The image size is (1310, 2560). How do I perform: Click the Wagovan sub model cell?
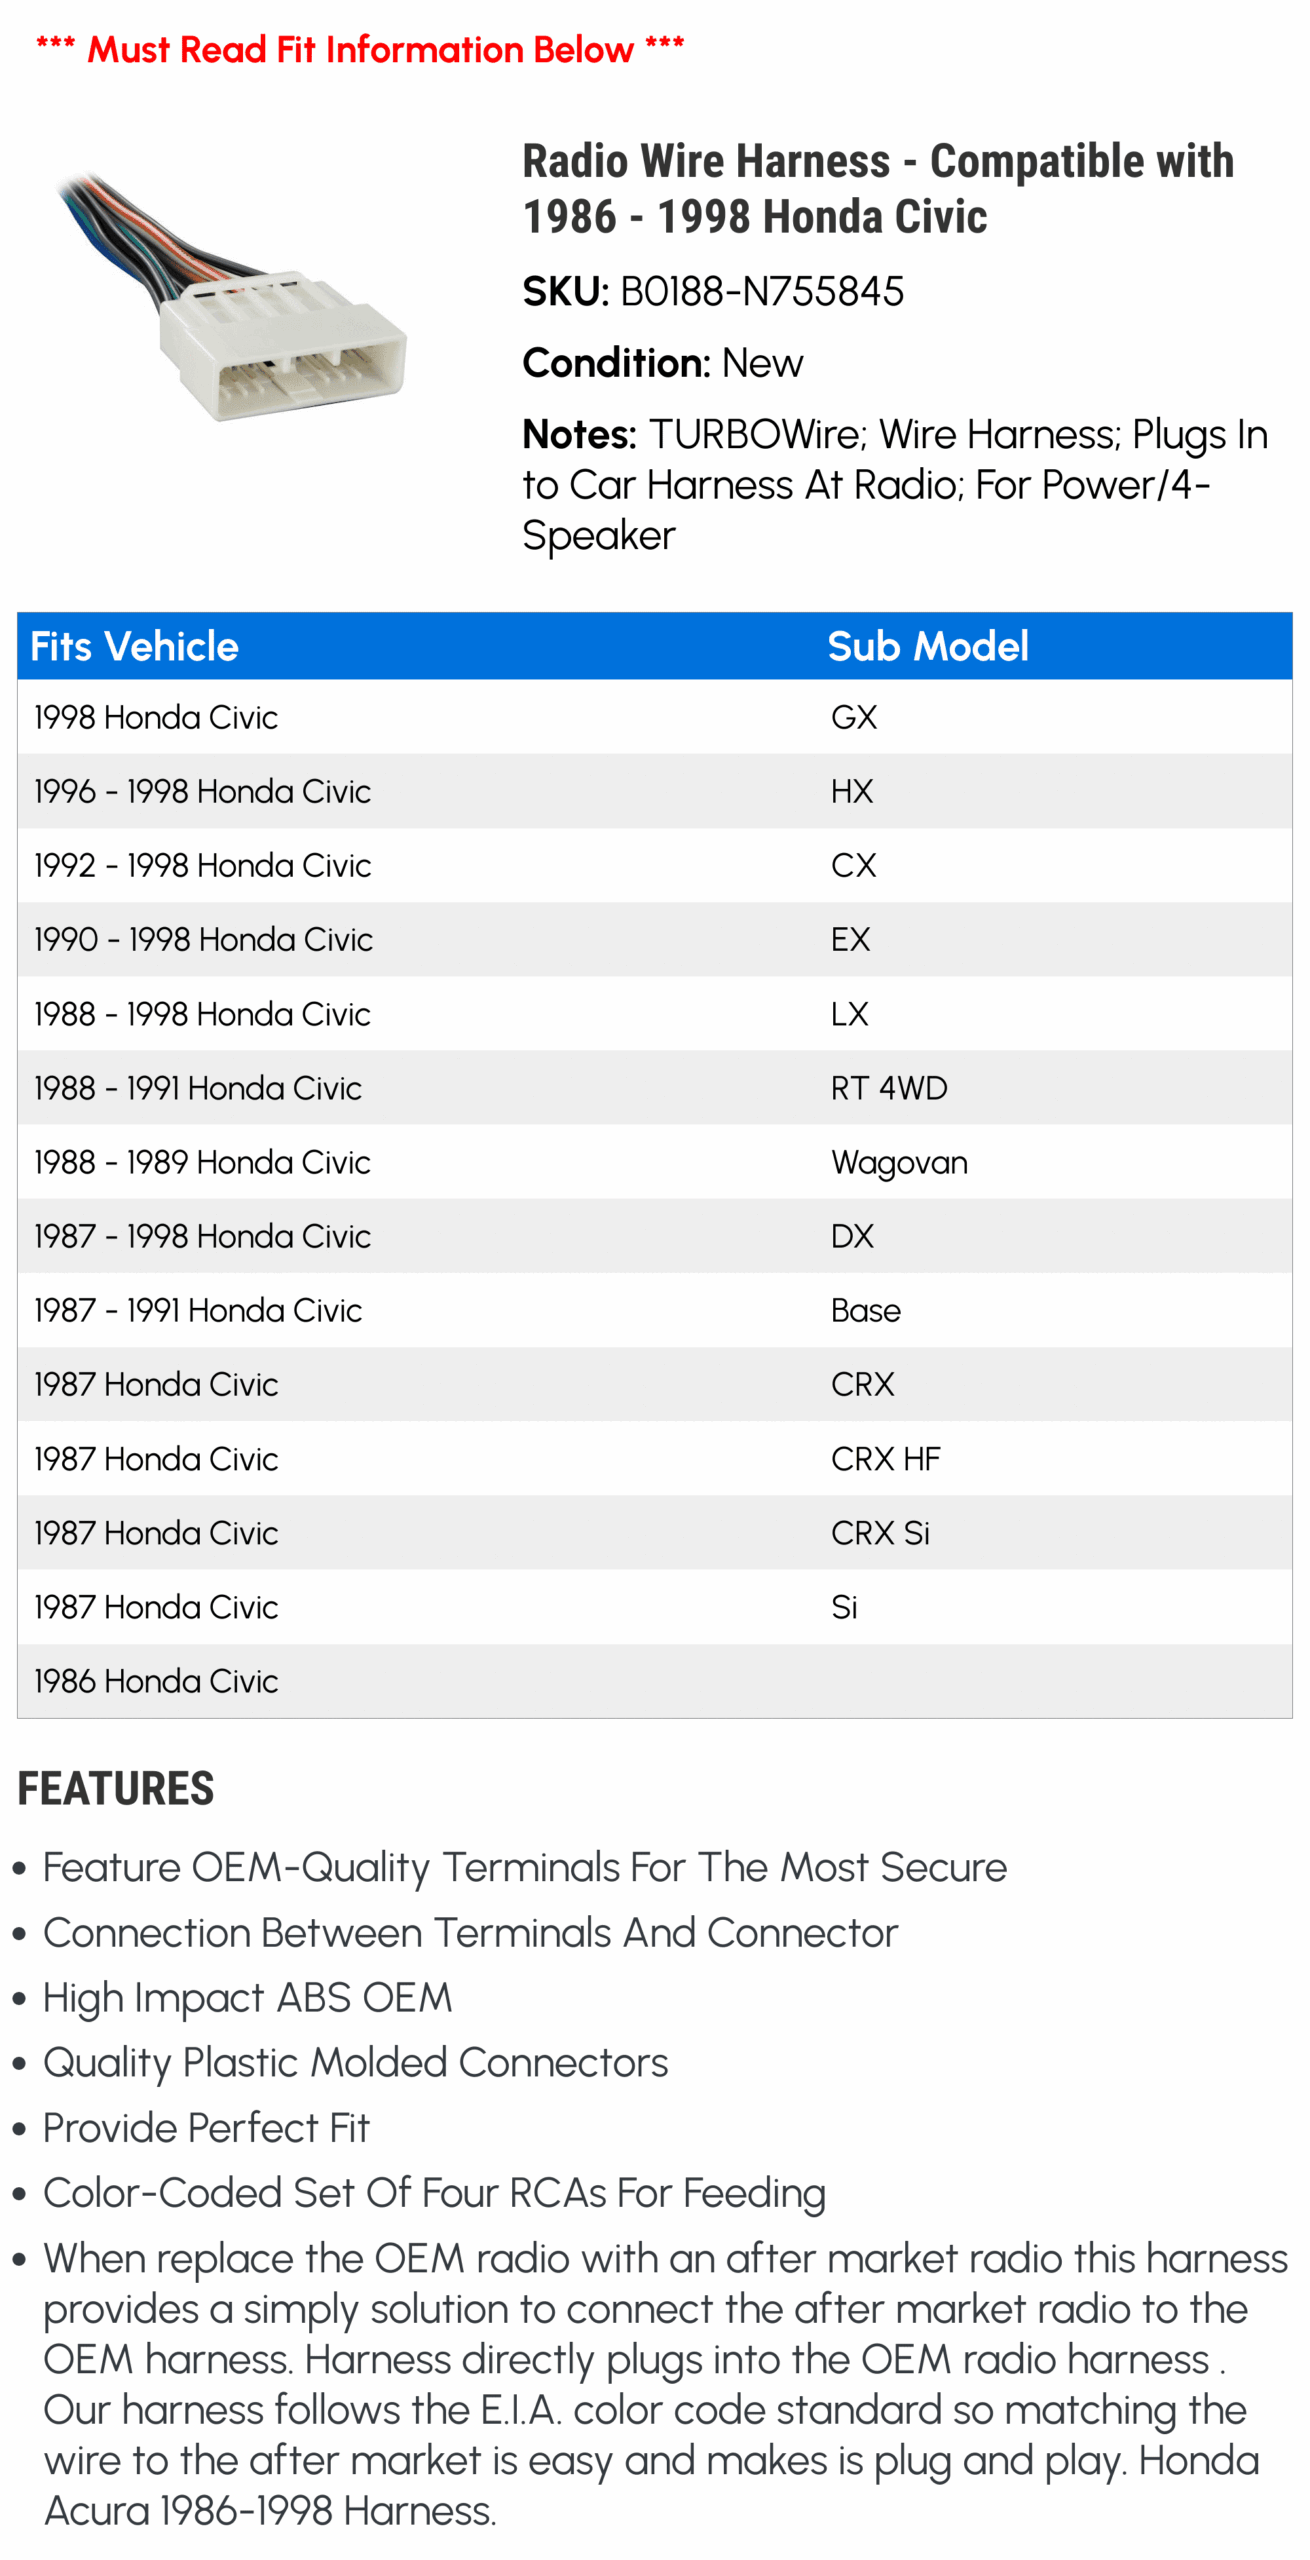[898, 1162]
